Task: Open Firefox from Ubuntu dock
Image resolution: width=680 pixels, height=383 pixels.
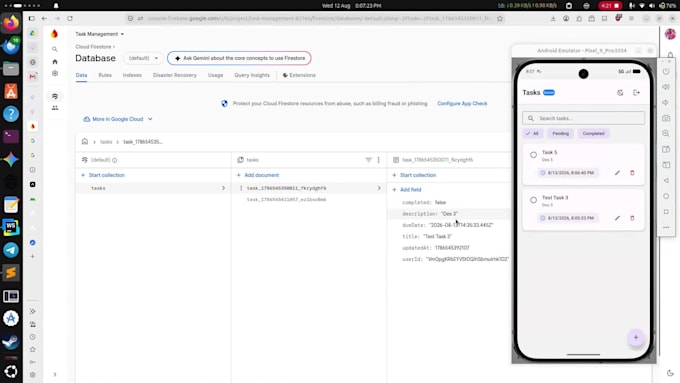Action: tap(11, 23)
